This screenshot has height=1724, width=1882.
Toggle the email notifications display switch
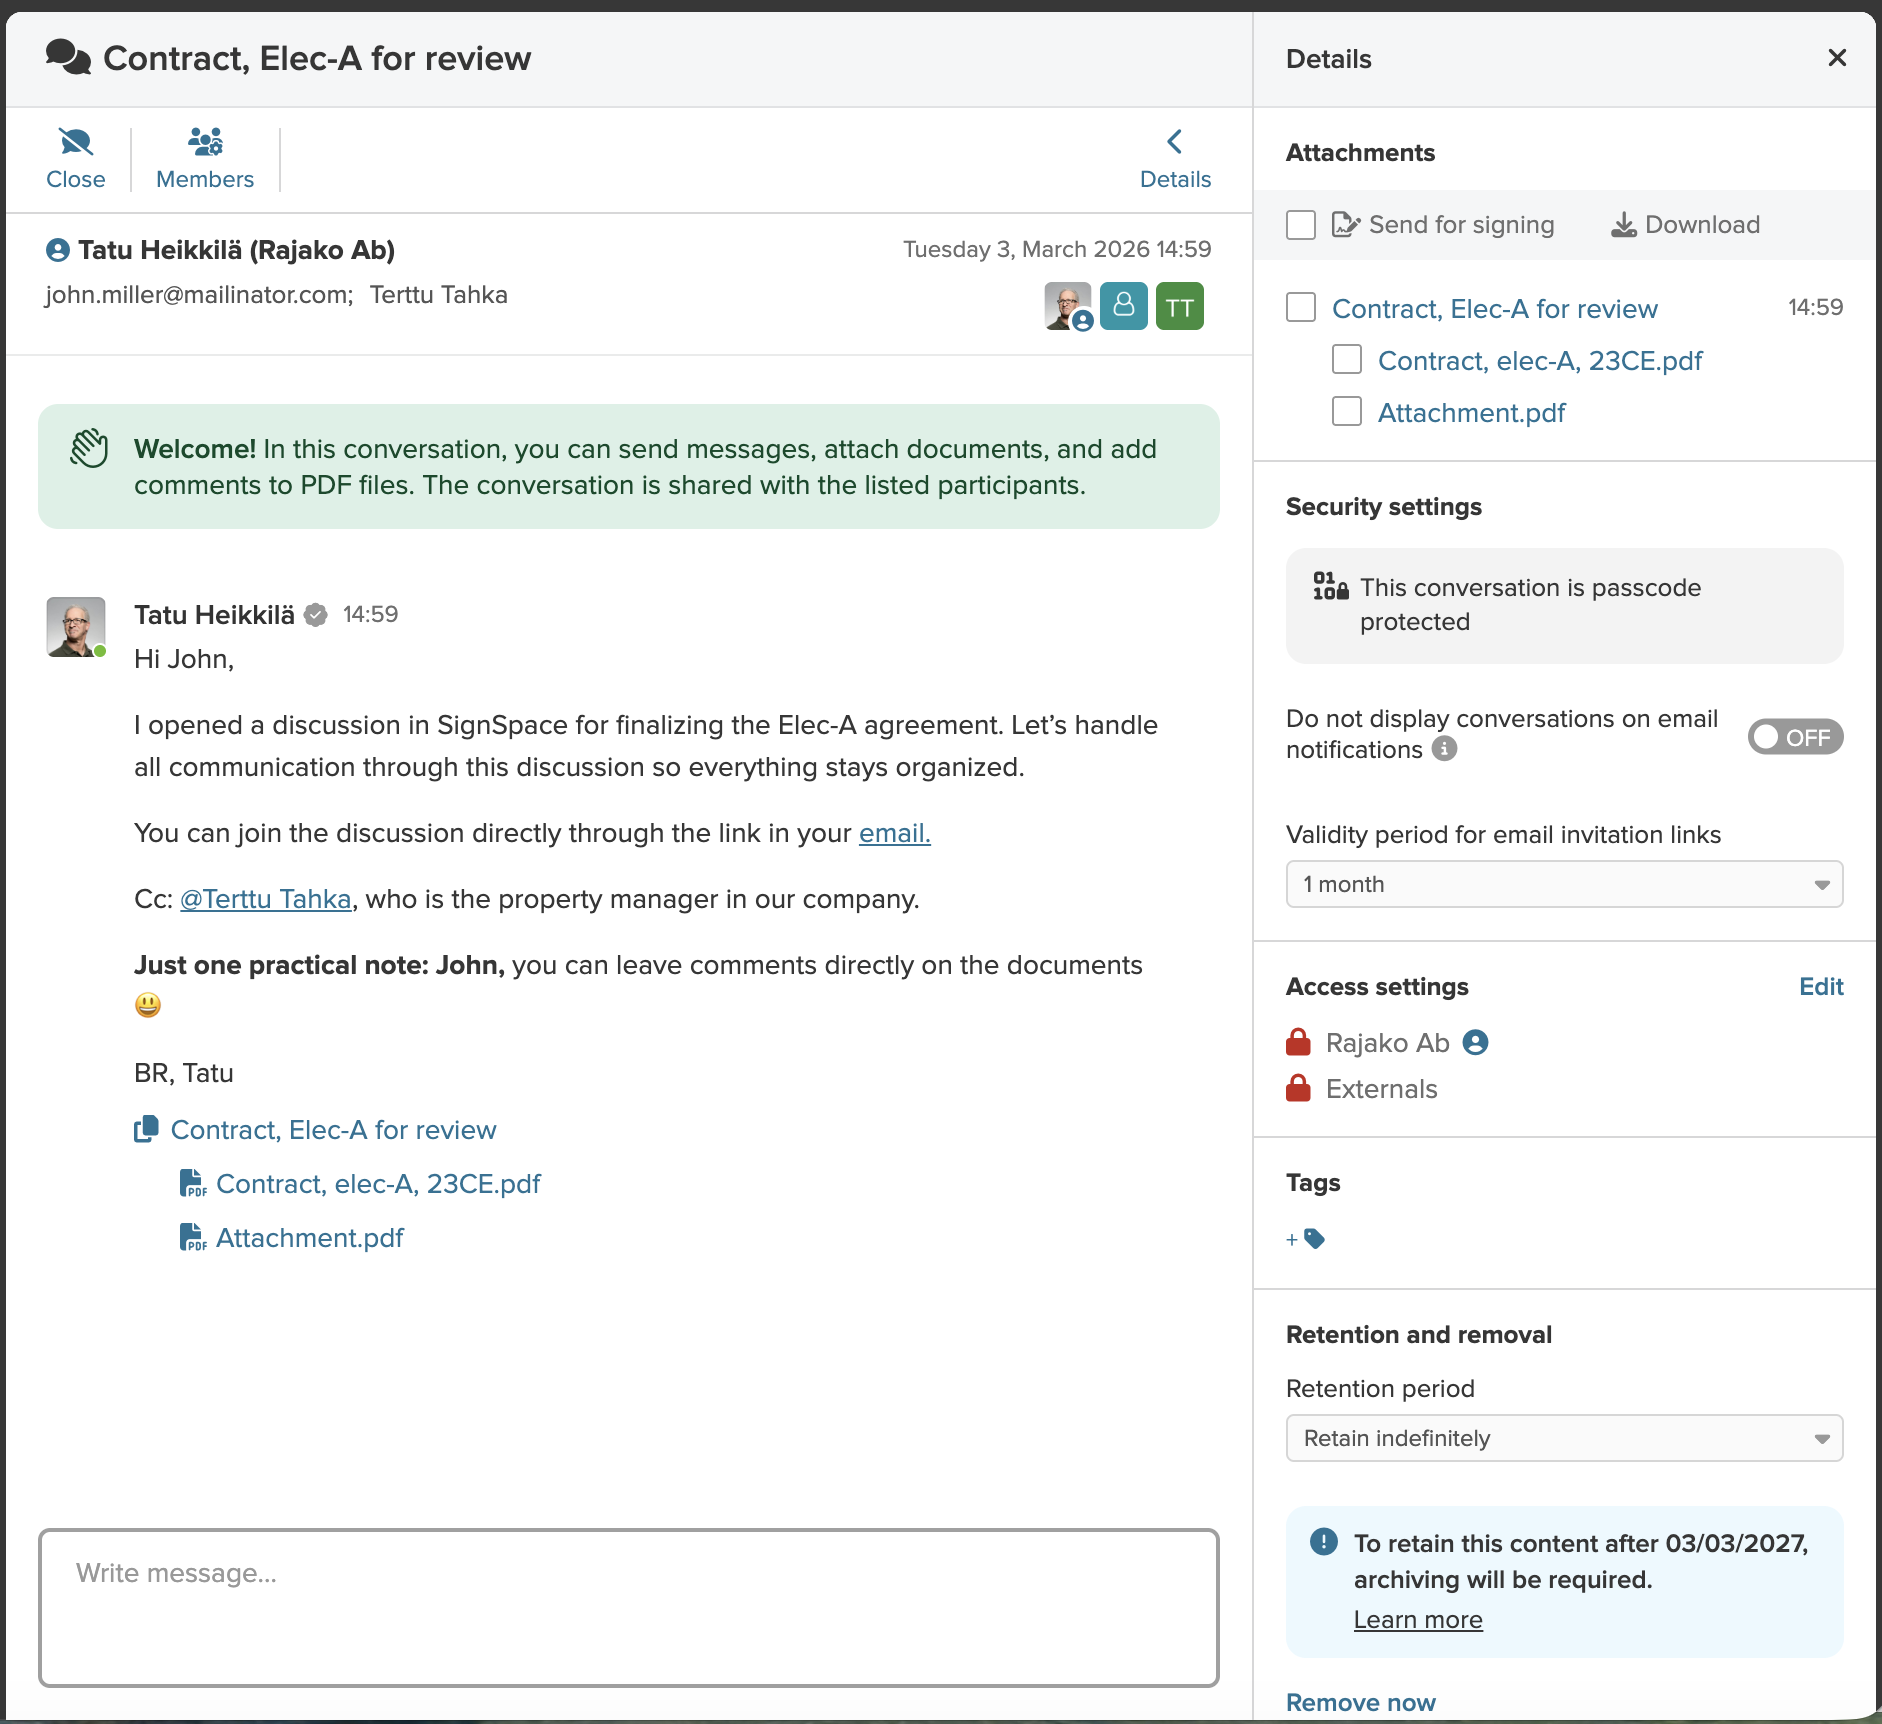1795,737
